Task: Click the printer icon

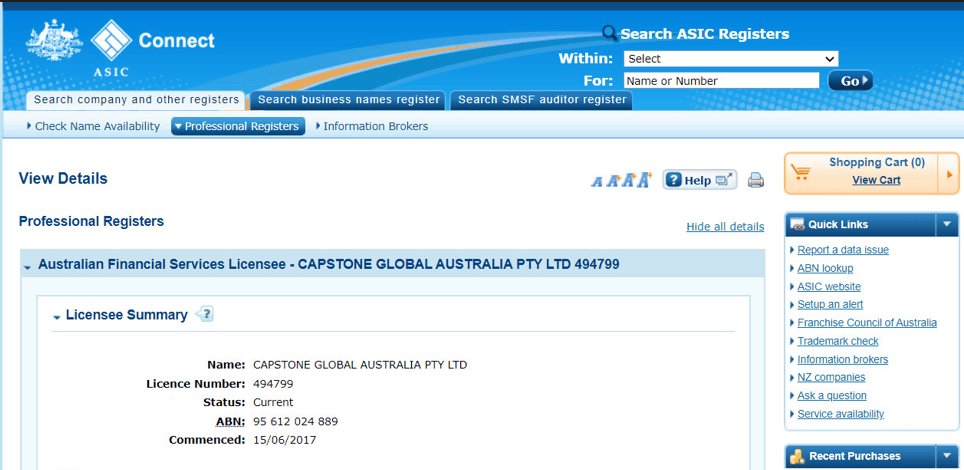Action: click(x=755, y=180)
